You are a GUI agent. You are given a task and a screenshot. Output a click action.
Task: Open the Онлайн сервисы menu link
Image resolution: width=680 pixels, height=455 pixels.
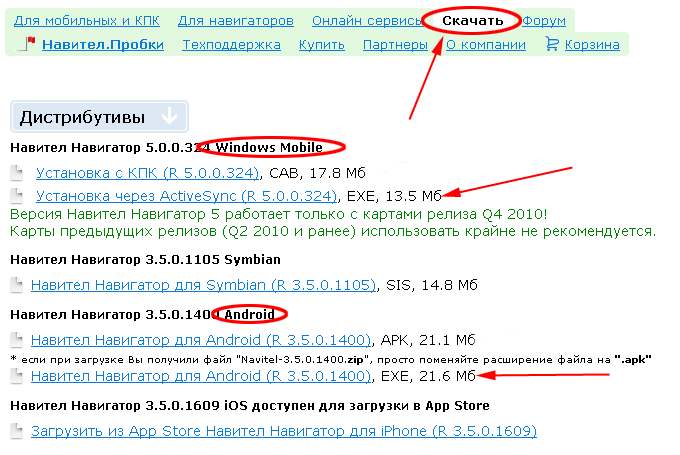[x=366, y=20]
